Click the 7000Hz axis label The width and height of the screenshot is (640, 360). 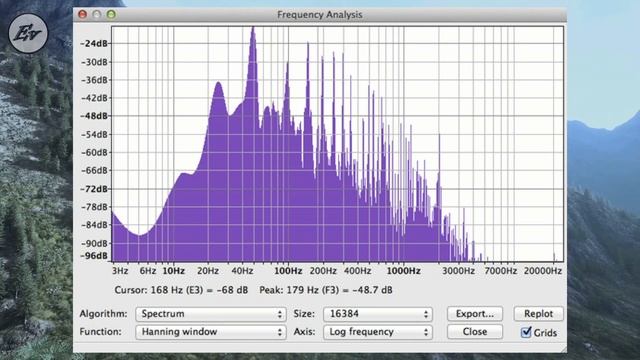(x=500, y=271)
